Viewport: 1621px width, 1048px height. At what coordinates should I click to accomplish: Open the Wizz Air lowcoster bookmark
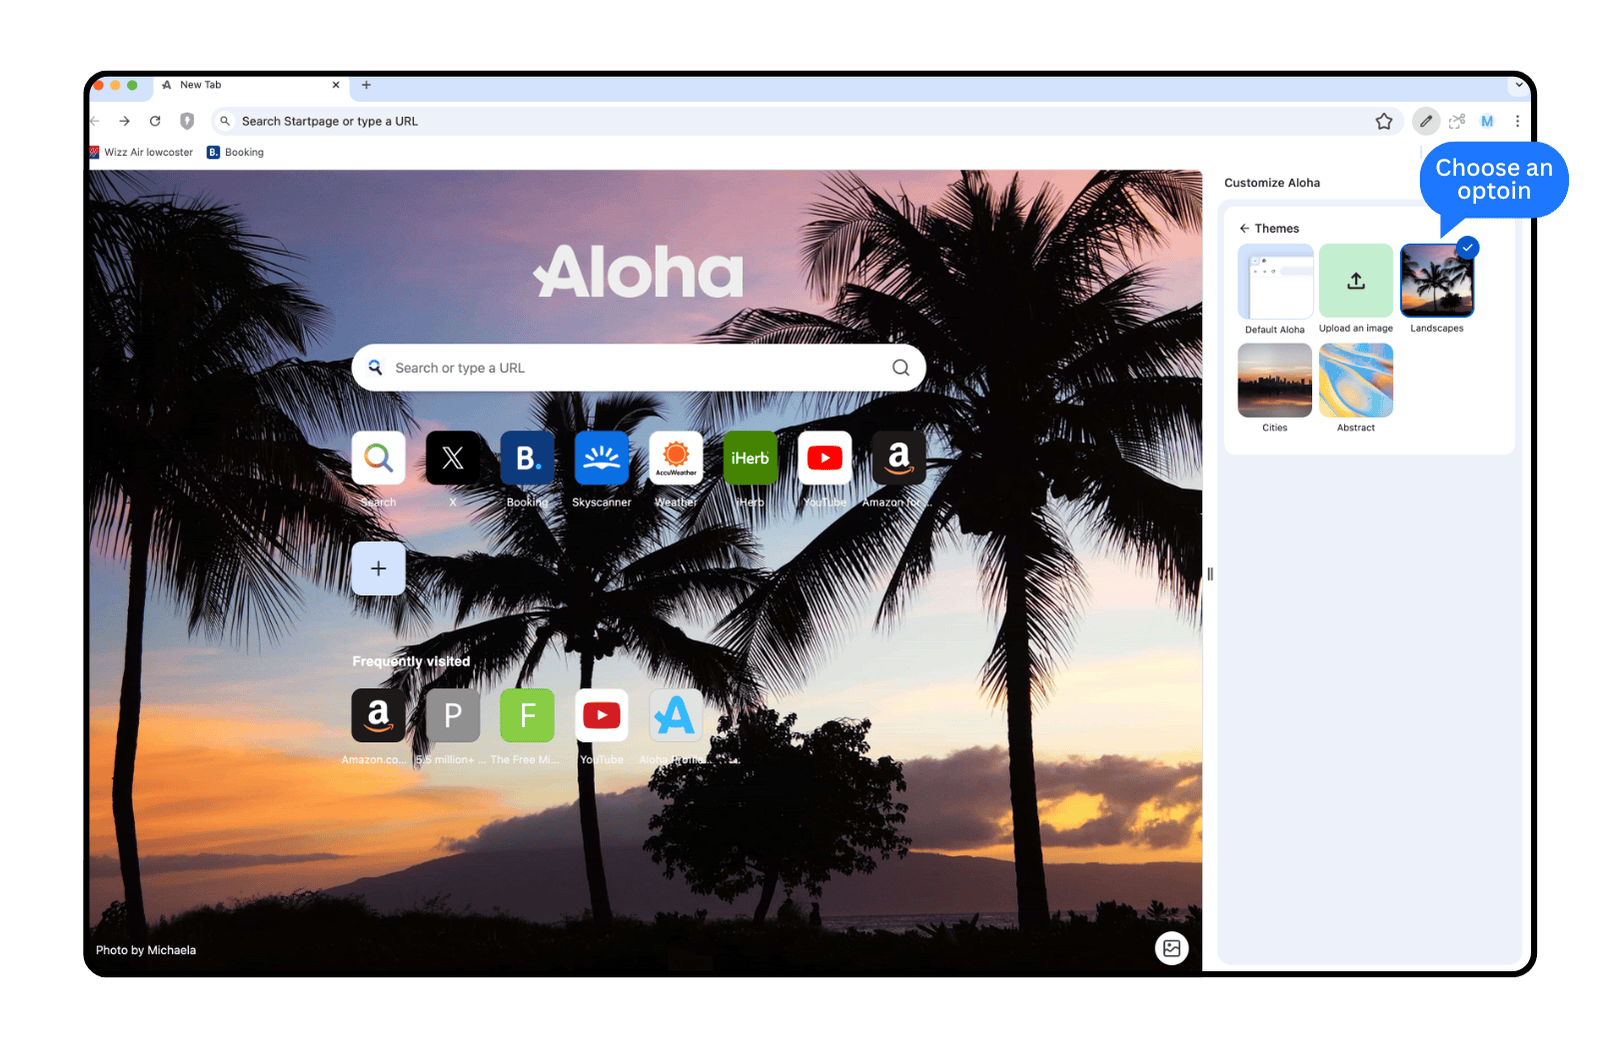point(141,152)
